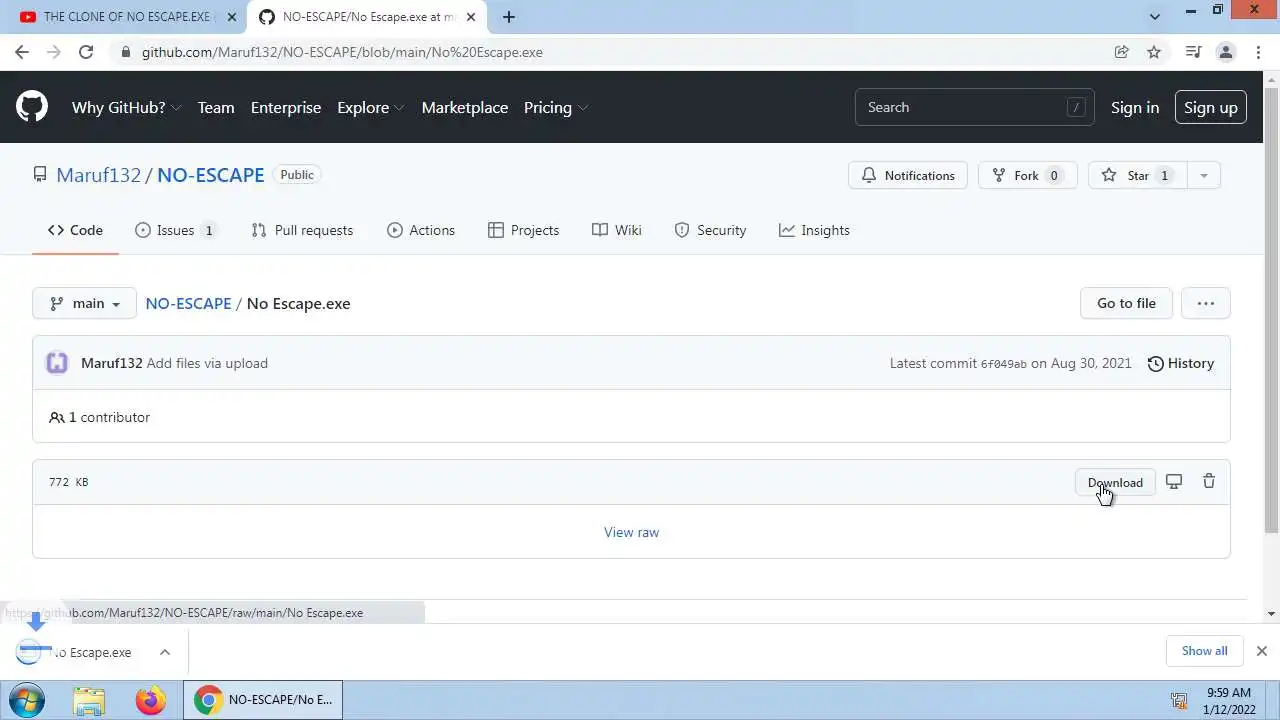
Task: Open Windows Explorer from taskbar
Action: point(89,700)
